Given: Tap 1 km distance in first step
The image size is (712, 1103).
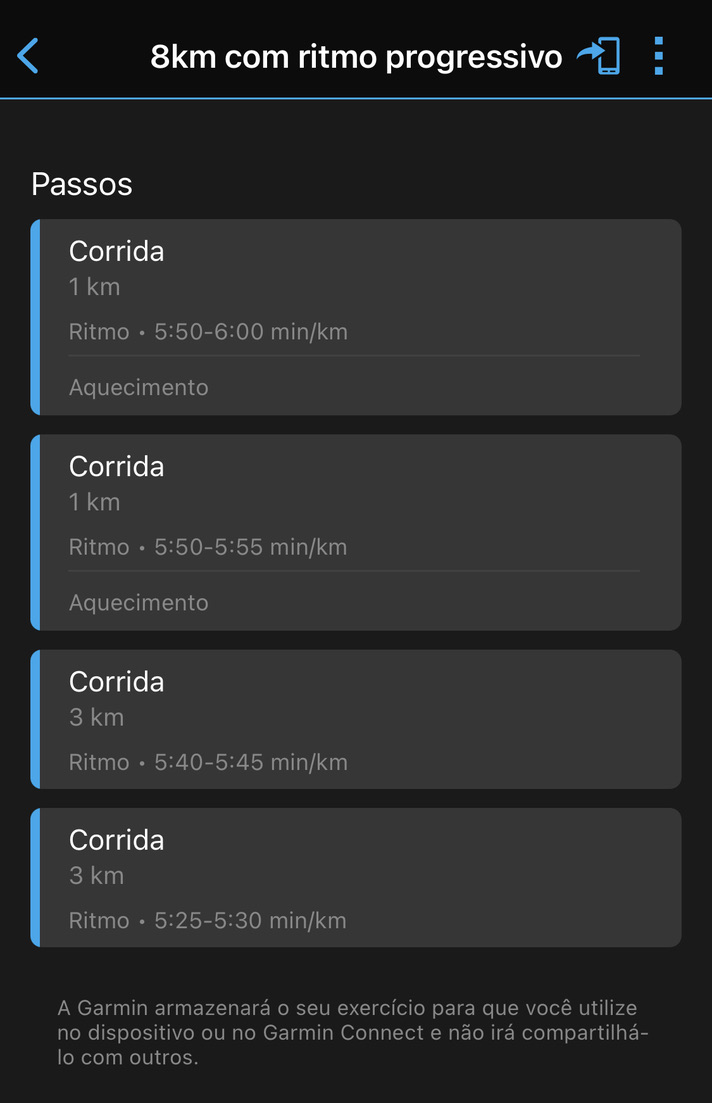Looking at the screenshot, I should point(94,287).
